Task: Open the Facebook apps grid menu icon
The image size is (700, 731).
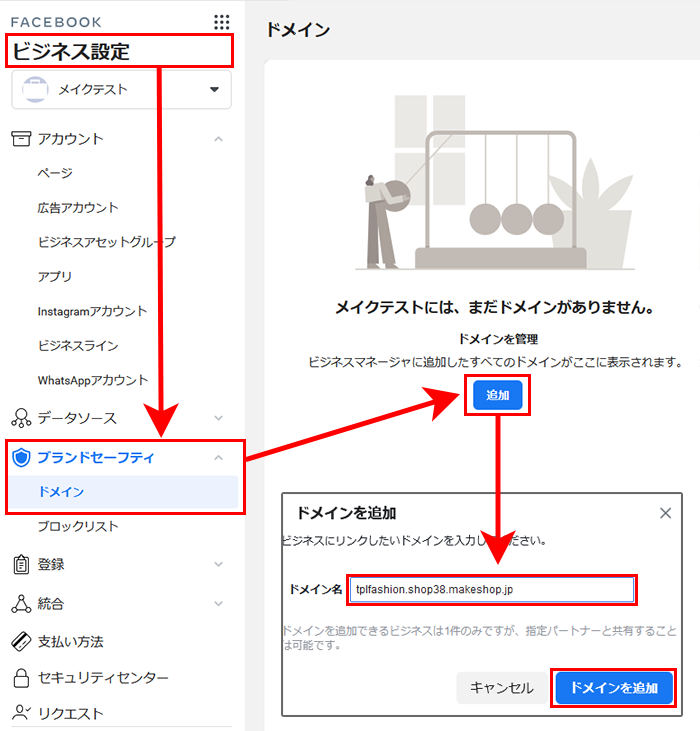Action: tap(221, 22)
